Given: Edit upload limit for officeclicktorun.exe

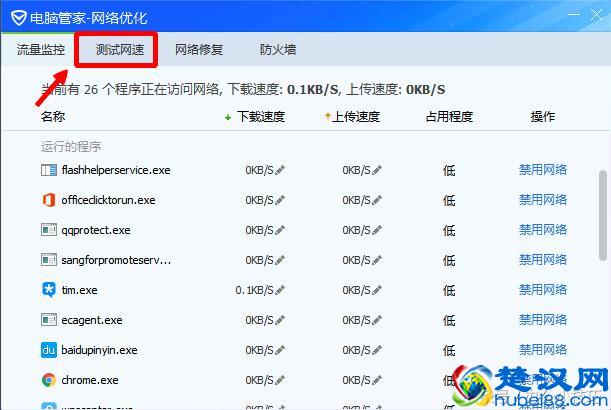Looking at the screenshot, I should click(x=377, y=200).
